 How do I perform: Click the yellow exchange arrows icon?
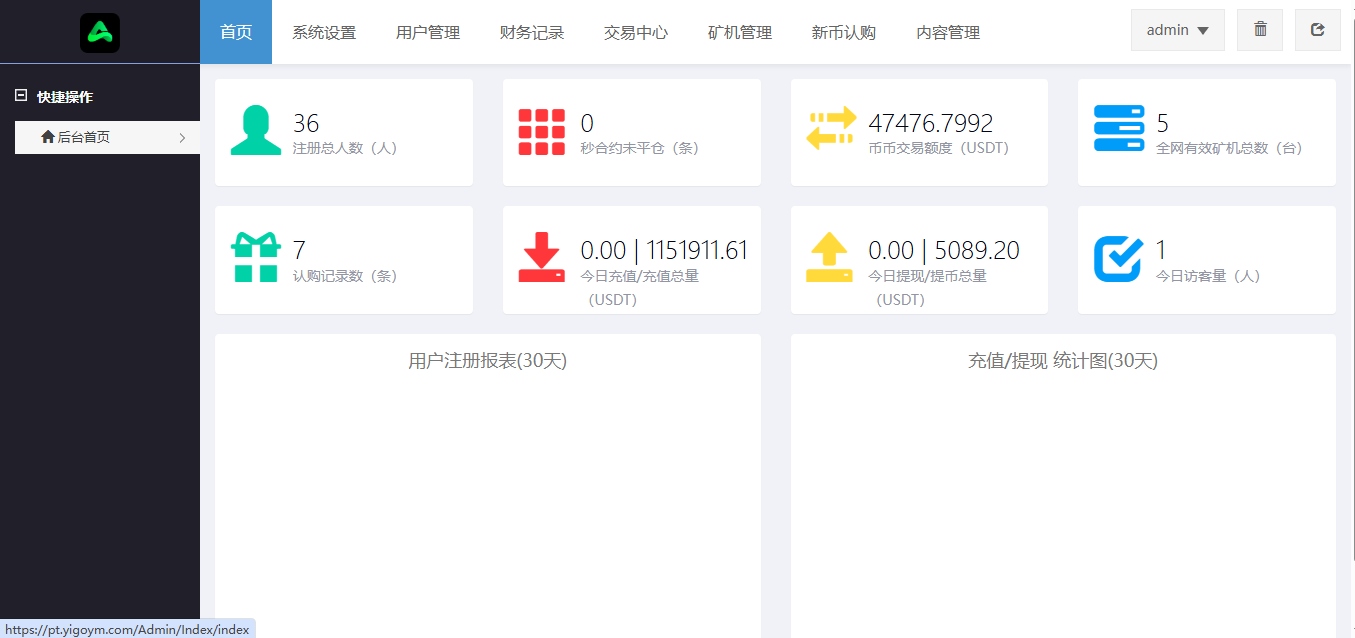pos(831,129)
